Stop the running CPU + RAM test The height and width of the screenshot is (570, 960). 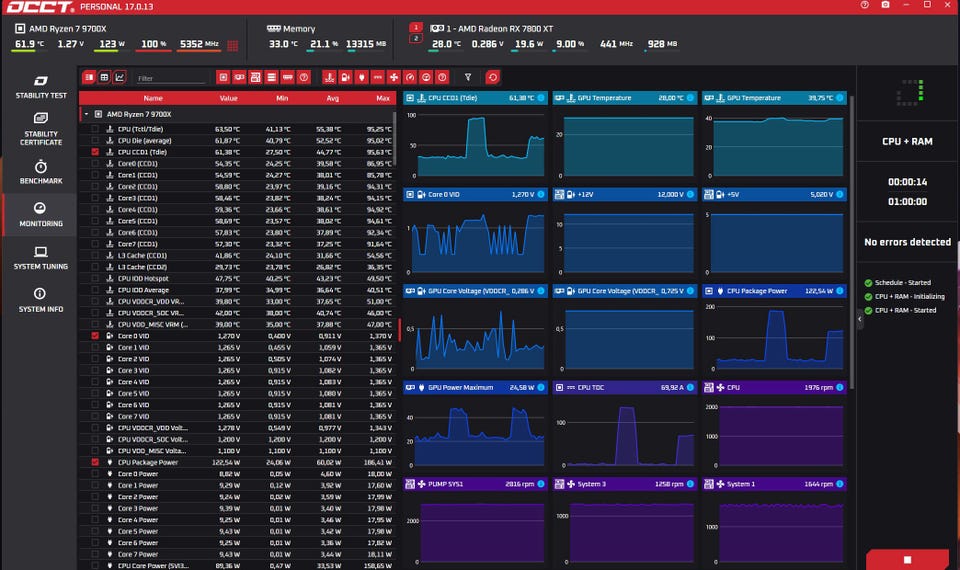point(907,560)
